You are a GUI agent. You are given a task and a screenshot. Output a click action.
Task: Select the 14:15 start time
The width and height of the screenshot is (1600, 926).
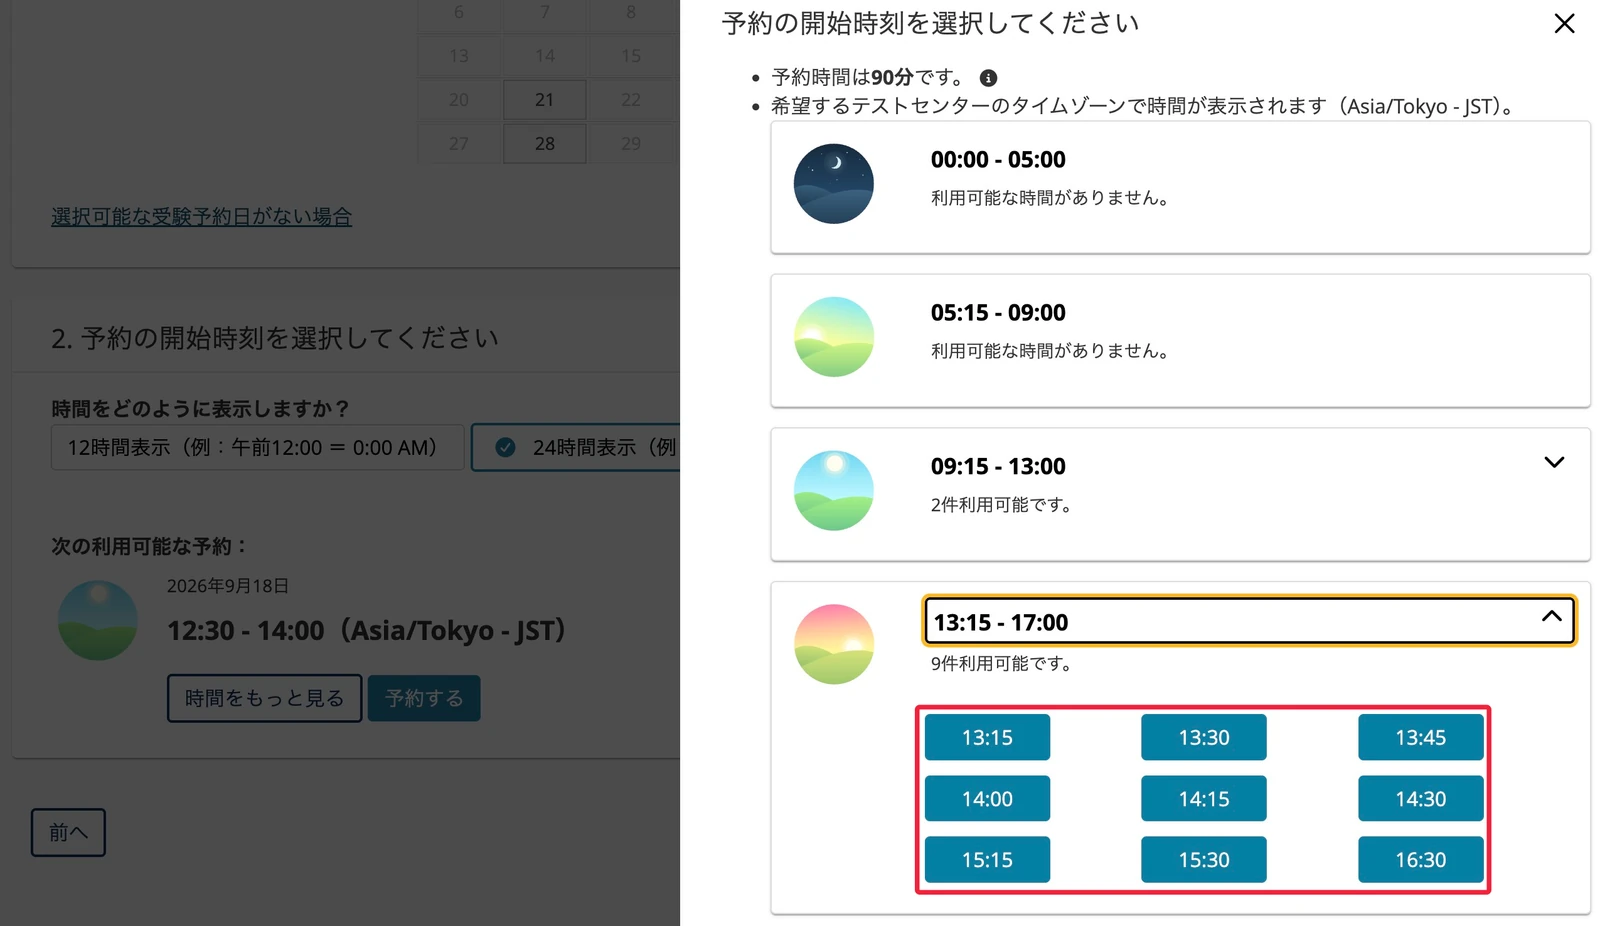click(x=1204, y=799)
